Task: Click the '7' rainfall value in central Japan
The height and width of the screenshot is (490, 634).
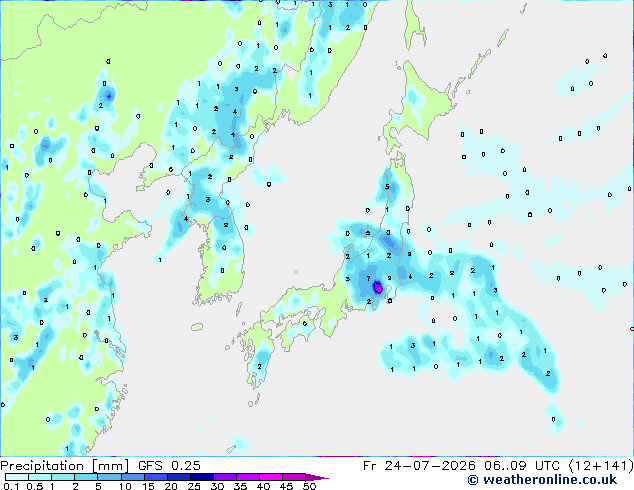Action: tap(368, 278)
